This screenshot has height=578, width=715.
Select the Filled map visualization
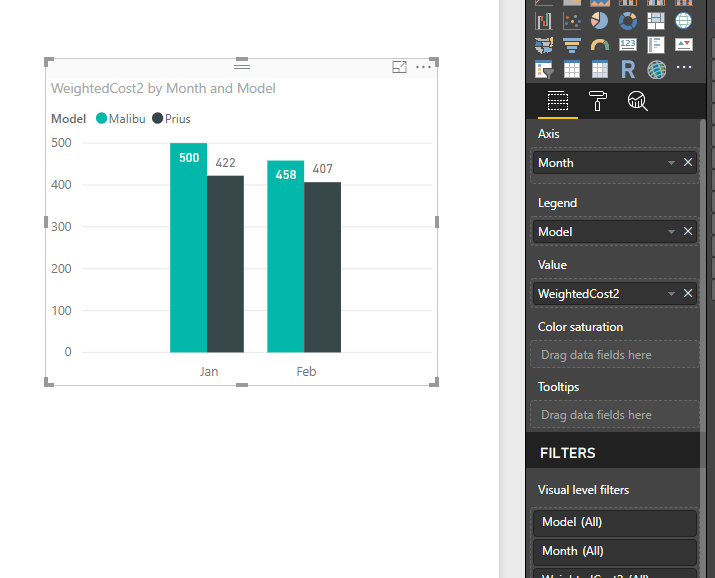[x=544, y=45]
